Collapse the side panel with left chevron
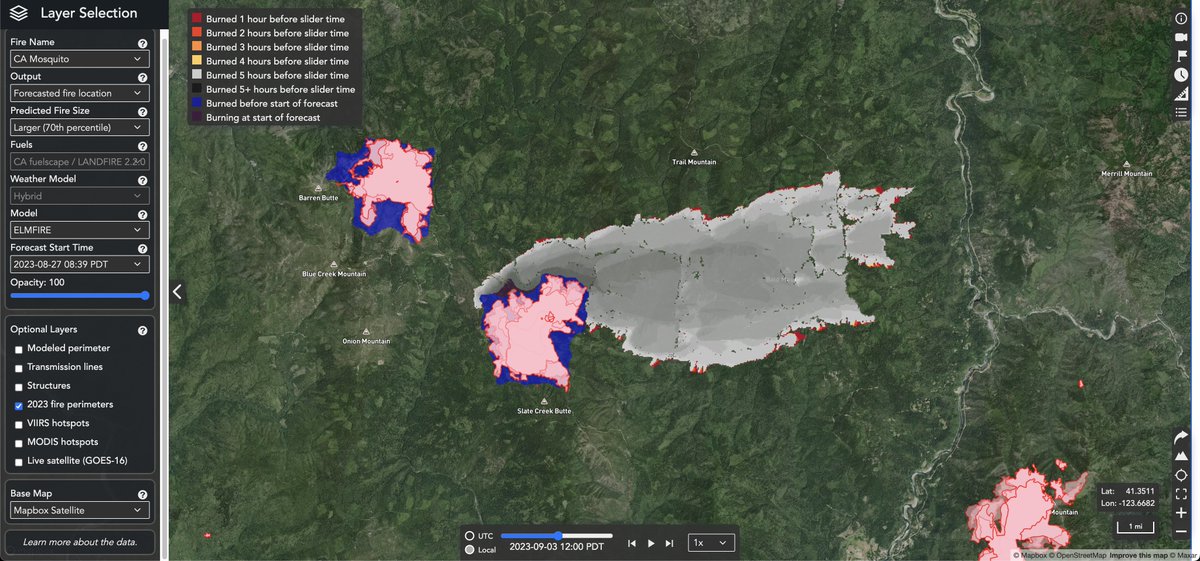Image resolution: width=1200 pixels, height=561 pixels. tap(177, 292)
